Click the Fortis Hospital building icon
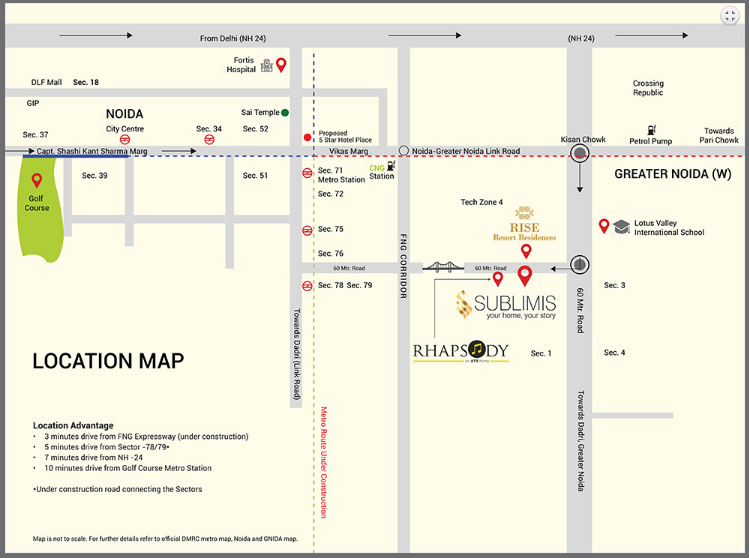Viewport: 749px width, 558px height. (x=267, y=65)
